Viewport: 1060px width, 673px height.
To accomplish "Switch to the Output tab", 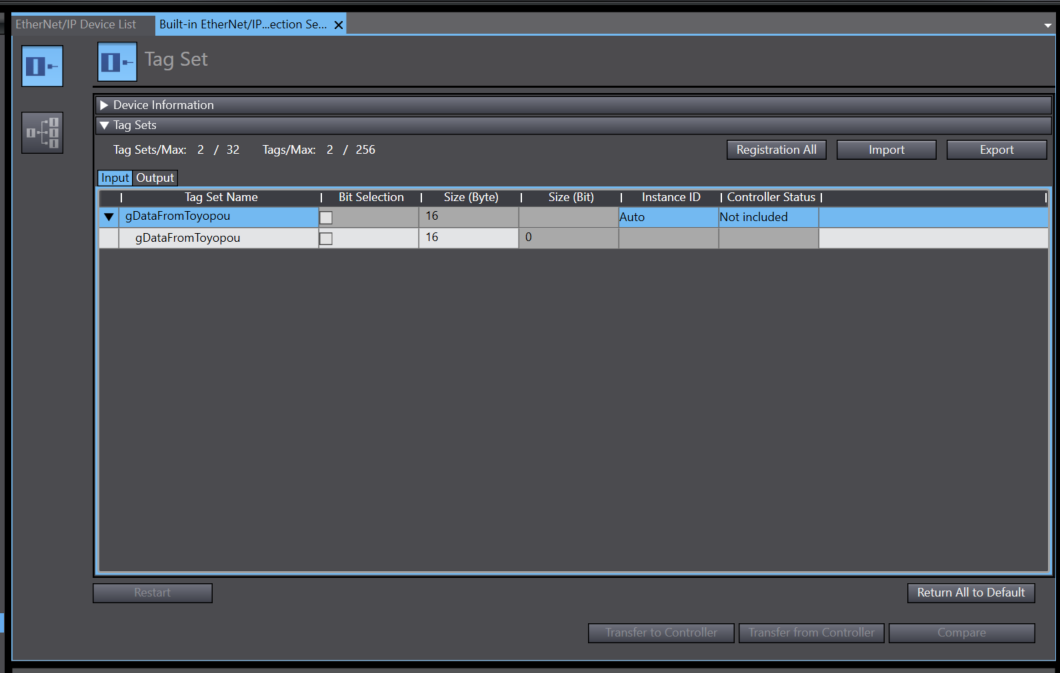I will click(x=155, y=178).
